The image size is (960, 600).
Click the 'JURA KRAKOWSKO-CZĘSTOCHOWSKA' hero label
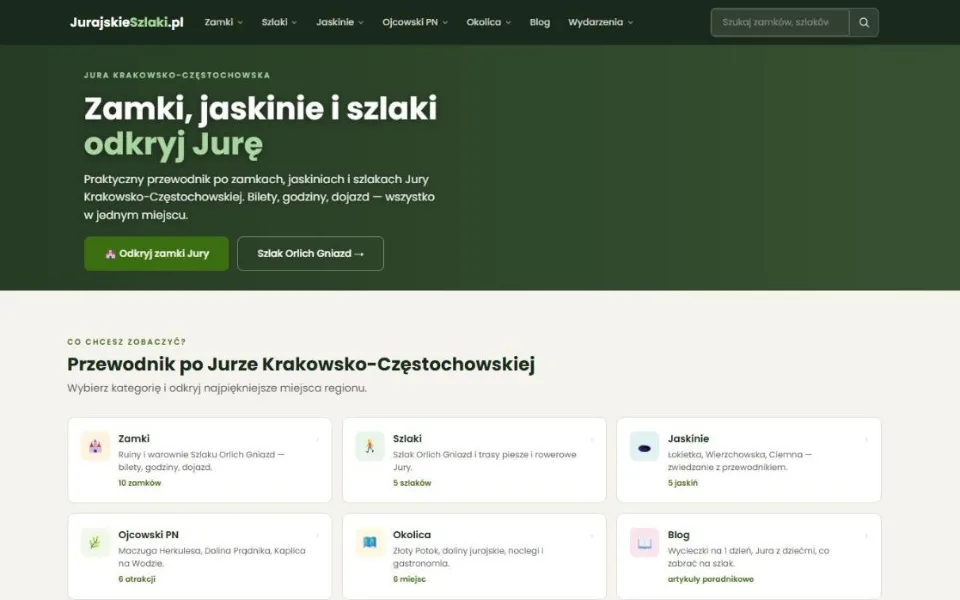point(177,75)
